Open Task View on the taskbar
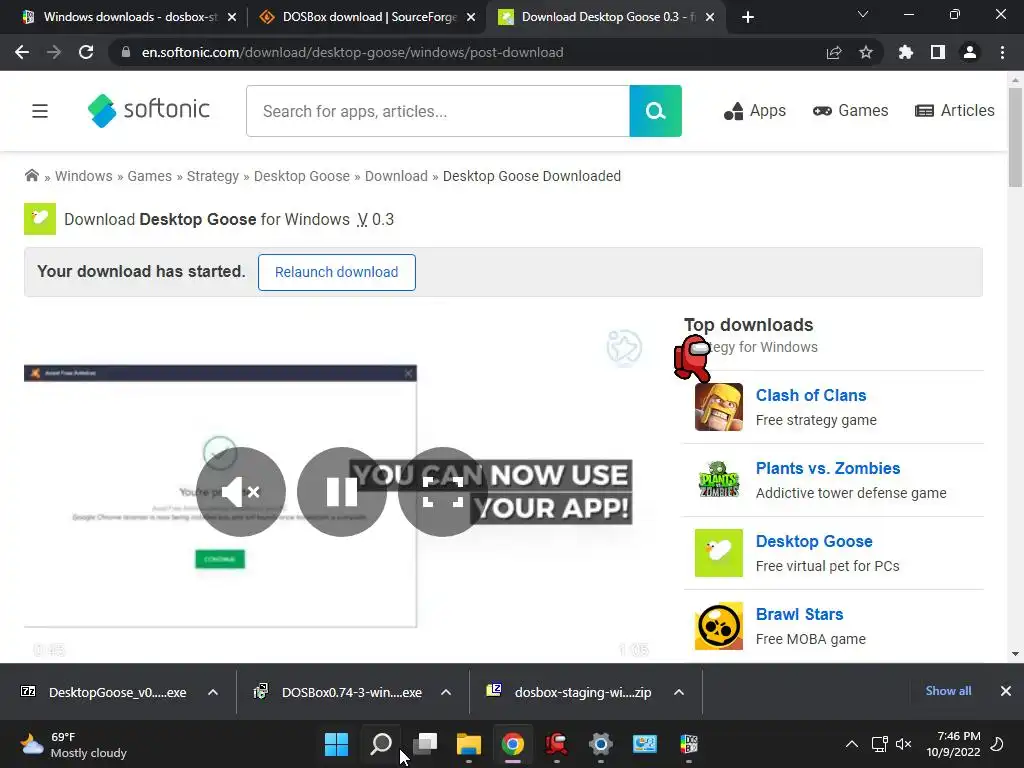The image size is (1024, 768). [425, 744]
